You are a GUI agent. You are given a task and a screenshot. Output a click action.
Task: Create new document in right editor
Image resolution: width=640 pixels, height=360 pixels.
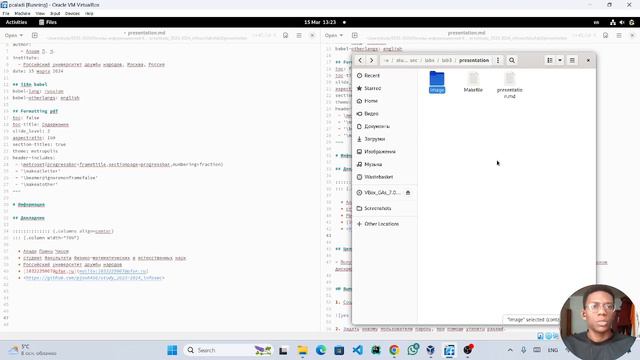[x=355, y=36]
